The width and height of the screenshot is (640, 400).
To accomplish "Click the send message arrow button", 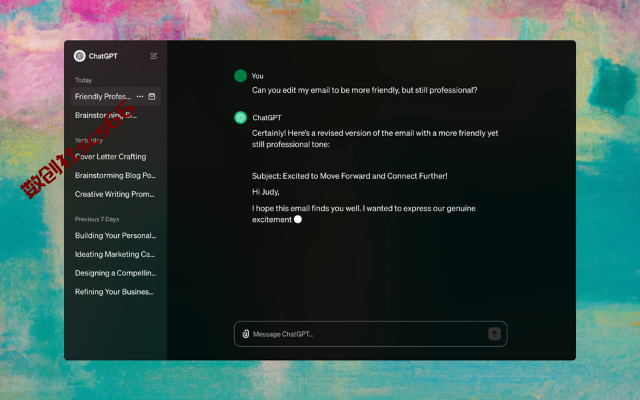I will (494, 334).
